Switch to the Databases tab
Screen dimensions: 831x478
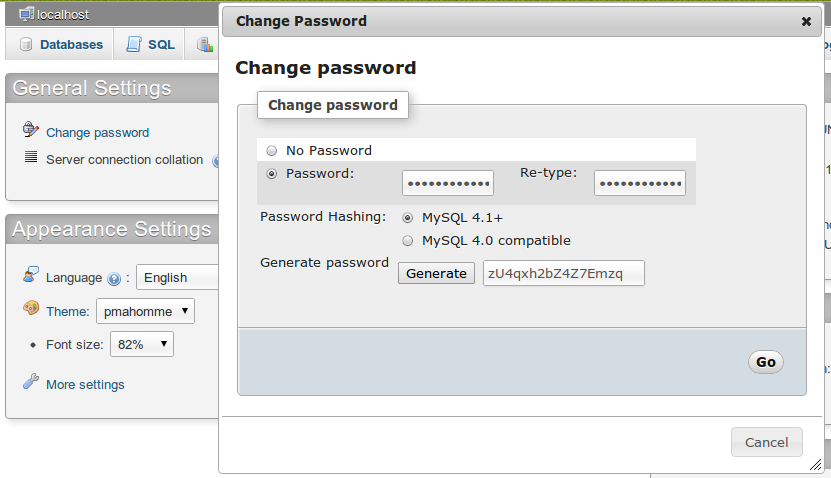(x=62, y=44)
